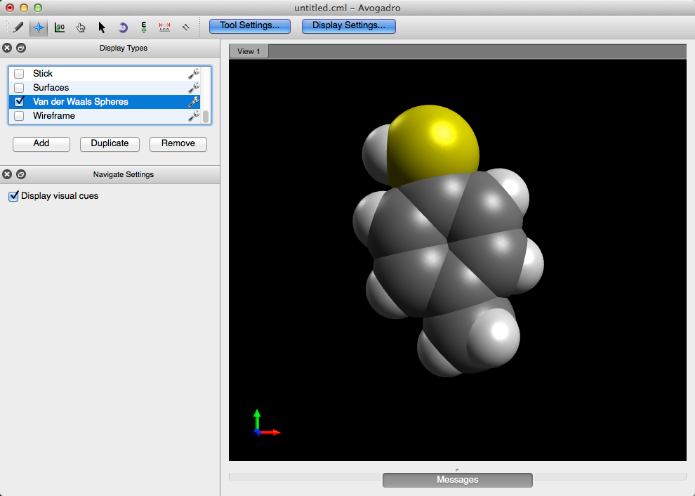Select the Auto Optimization tool
The image size is (695, 496).
(x=144, y=27)
